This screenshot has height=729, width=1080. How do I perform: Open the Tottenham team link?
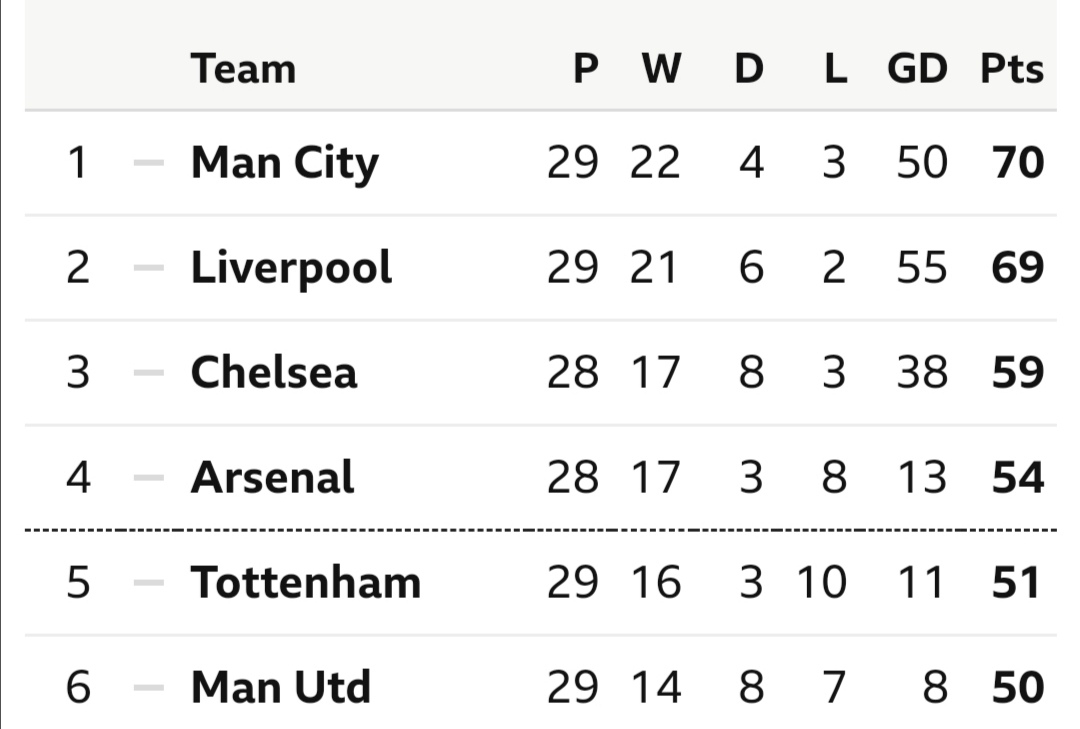click(x=306, y=583)
